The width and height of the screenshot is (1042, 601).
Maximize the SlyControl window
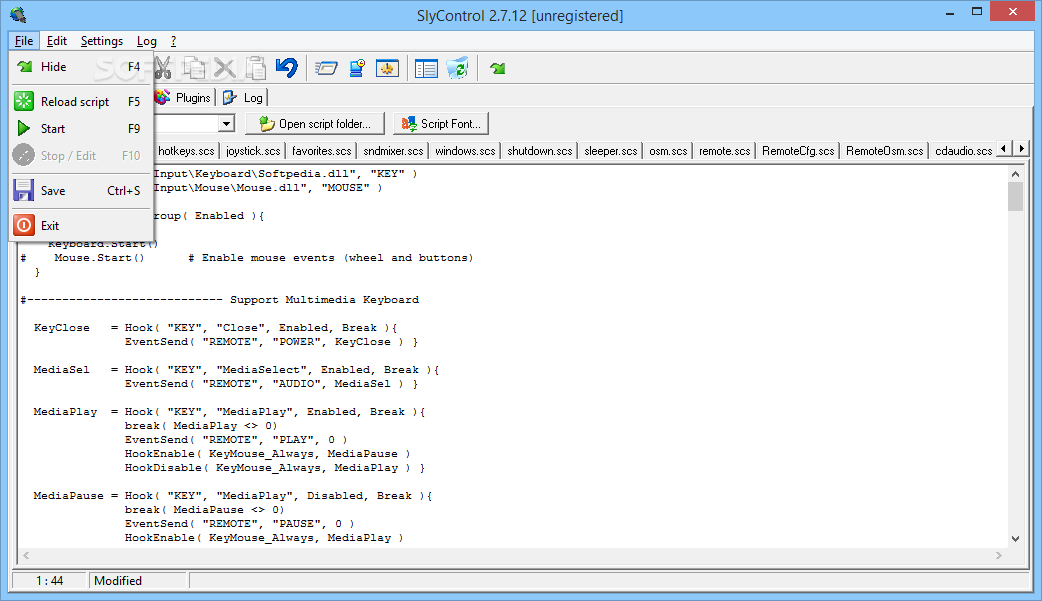(977, 11)
